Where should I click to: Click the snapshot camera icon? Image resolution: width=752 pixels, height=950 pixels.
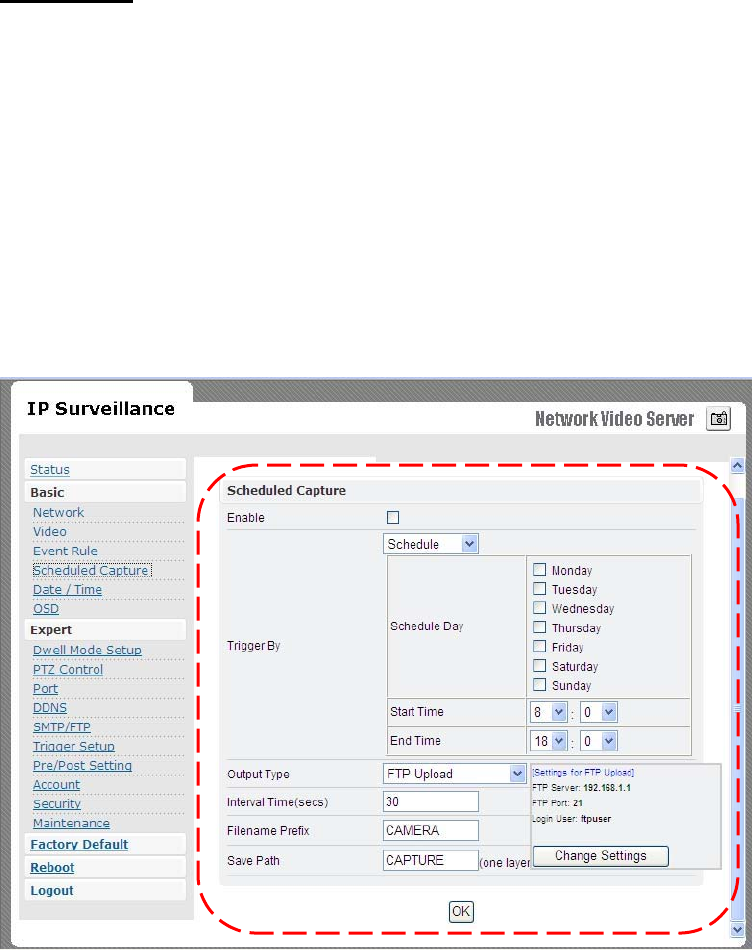(719, 419)
